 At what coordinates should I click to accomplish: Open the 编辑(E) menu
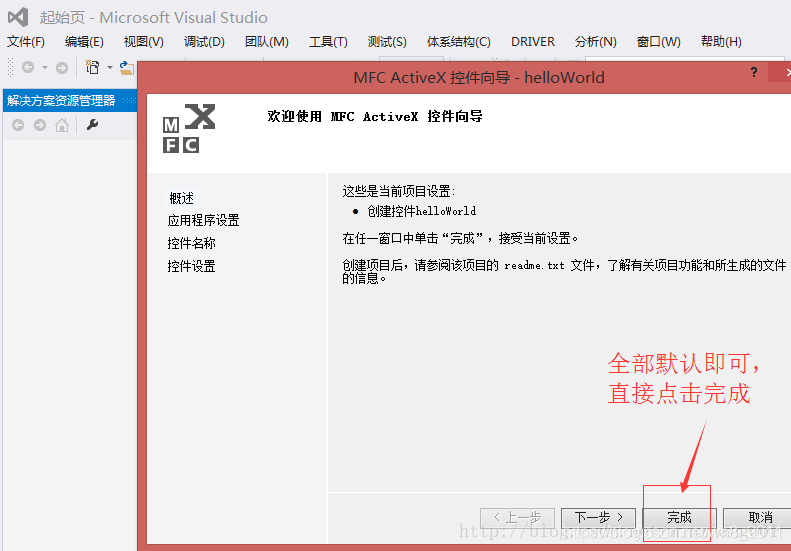[x=84, y=42]
